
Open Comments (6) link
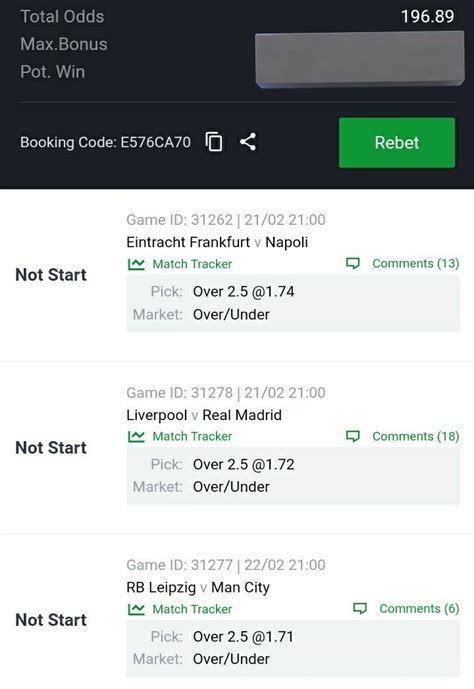tap(419, 609)
